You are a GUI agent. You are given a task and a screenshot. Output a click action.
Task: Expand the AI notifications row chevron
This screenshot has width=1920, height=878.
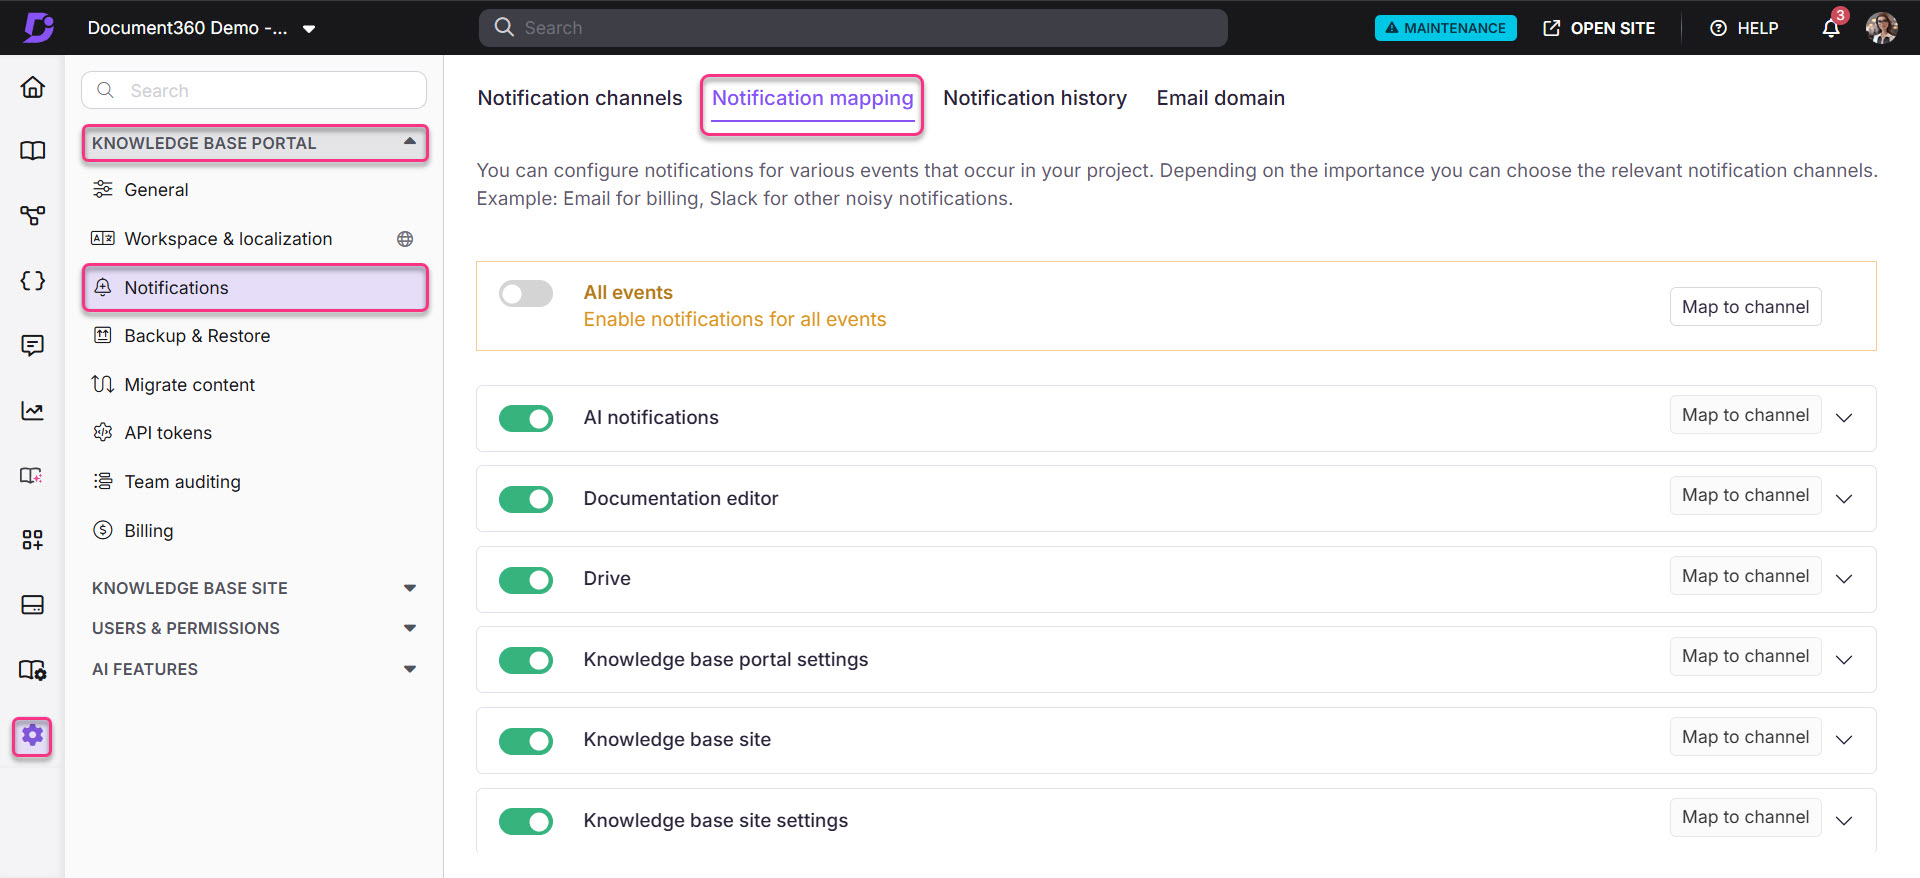click(x=1844, y=418)
